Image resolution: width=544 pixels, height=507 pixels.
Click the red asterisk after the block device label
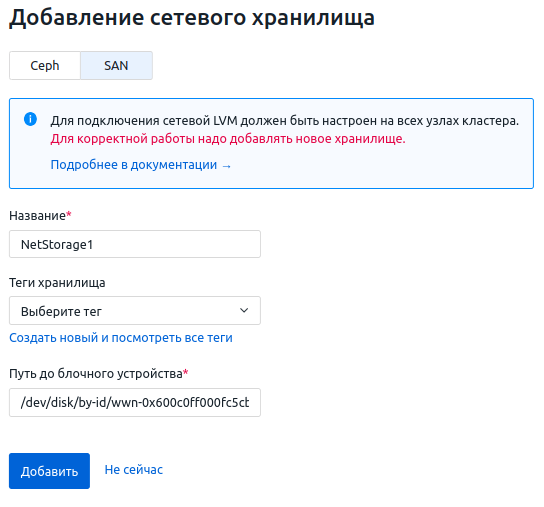click(x=186, y=372)
